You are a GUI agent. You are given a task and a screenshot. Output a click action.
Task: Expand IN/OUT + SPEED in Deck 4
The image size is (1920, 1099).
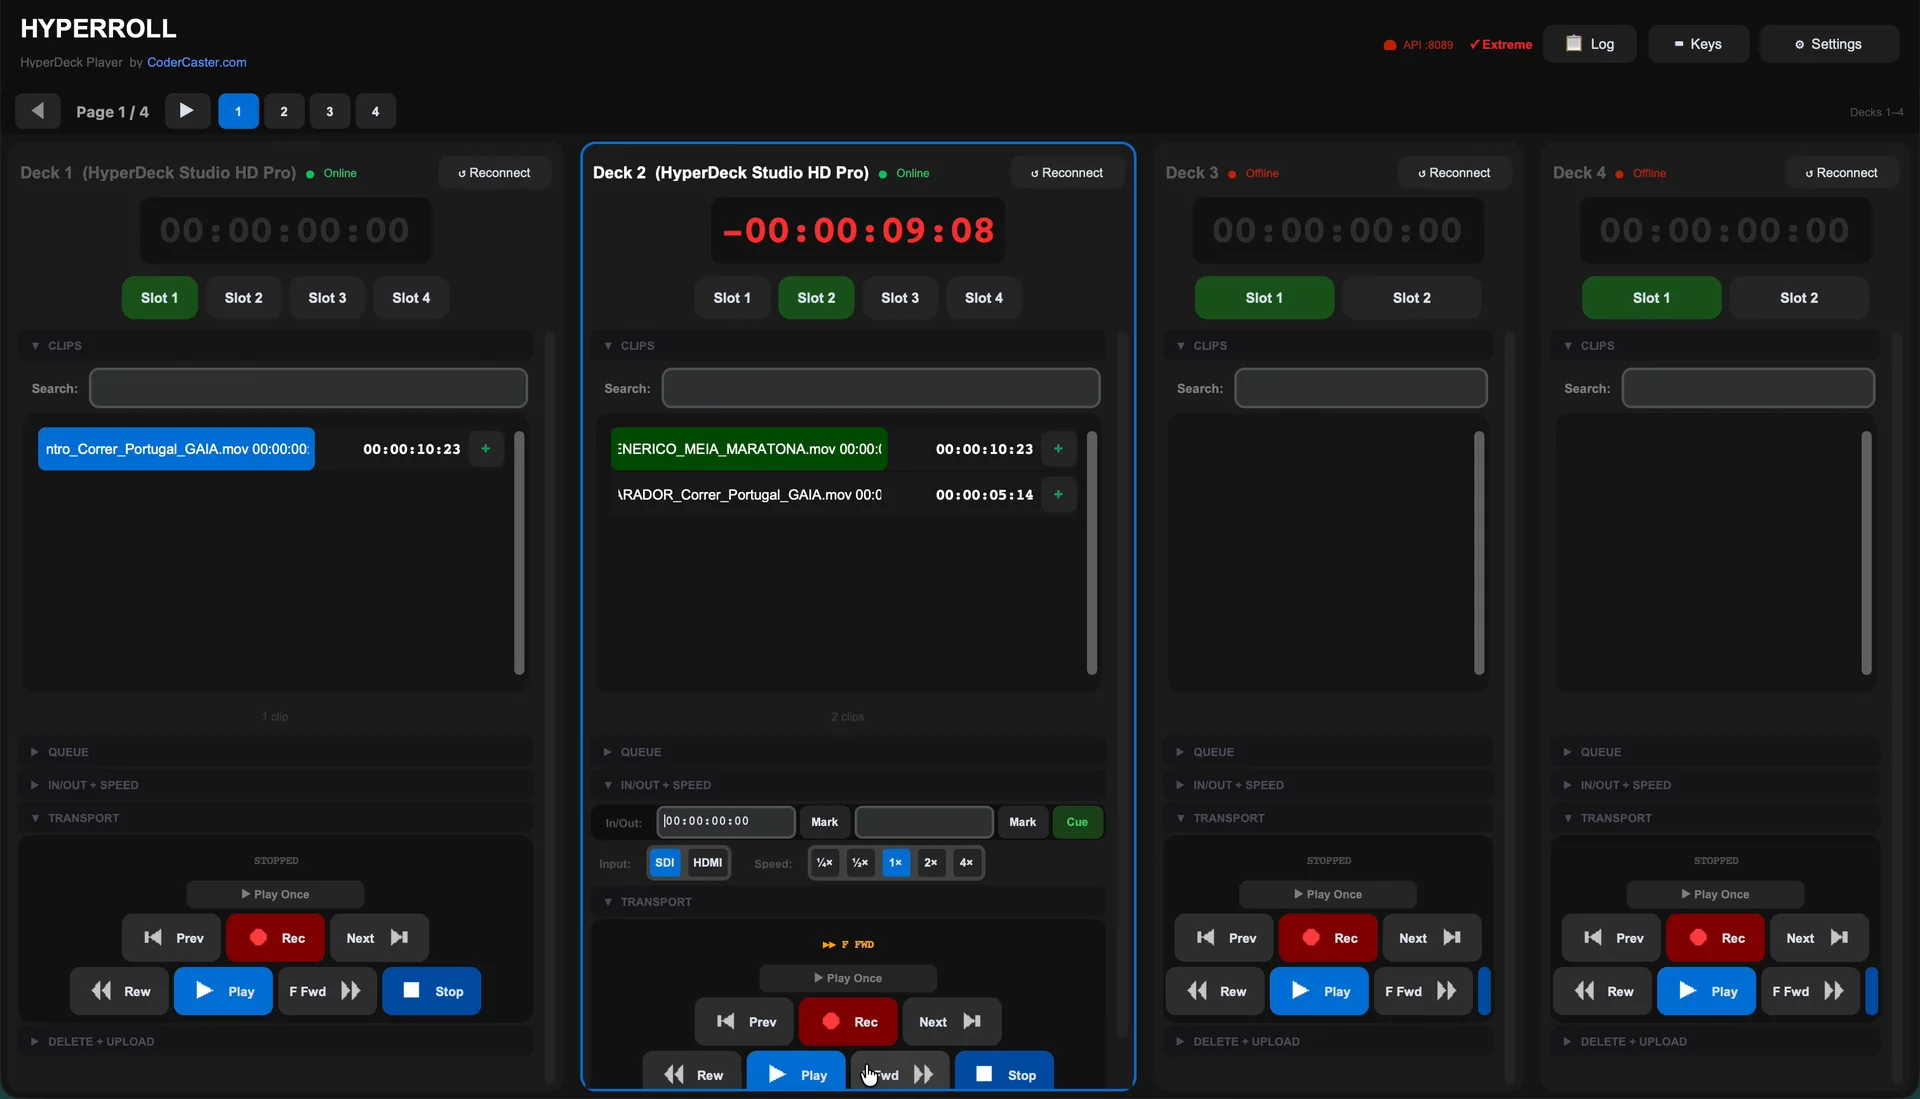click(1715, 785)
